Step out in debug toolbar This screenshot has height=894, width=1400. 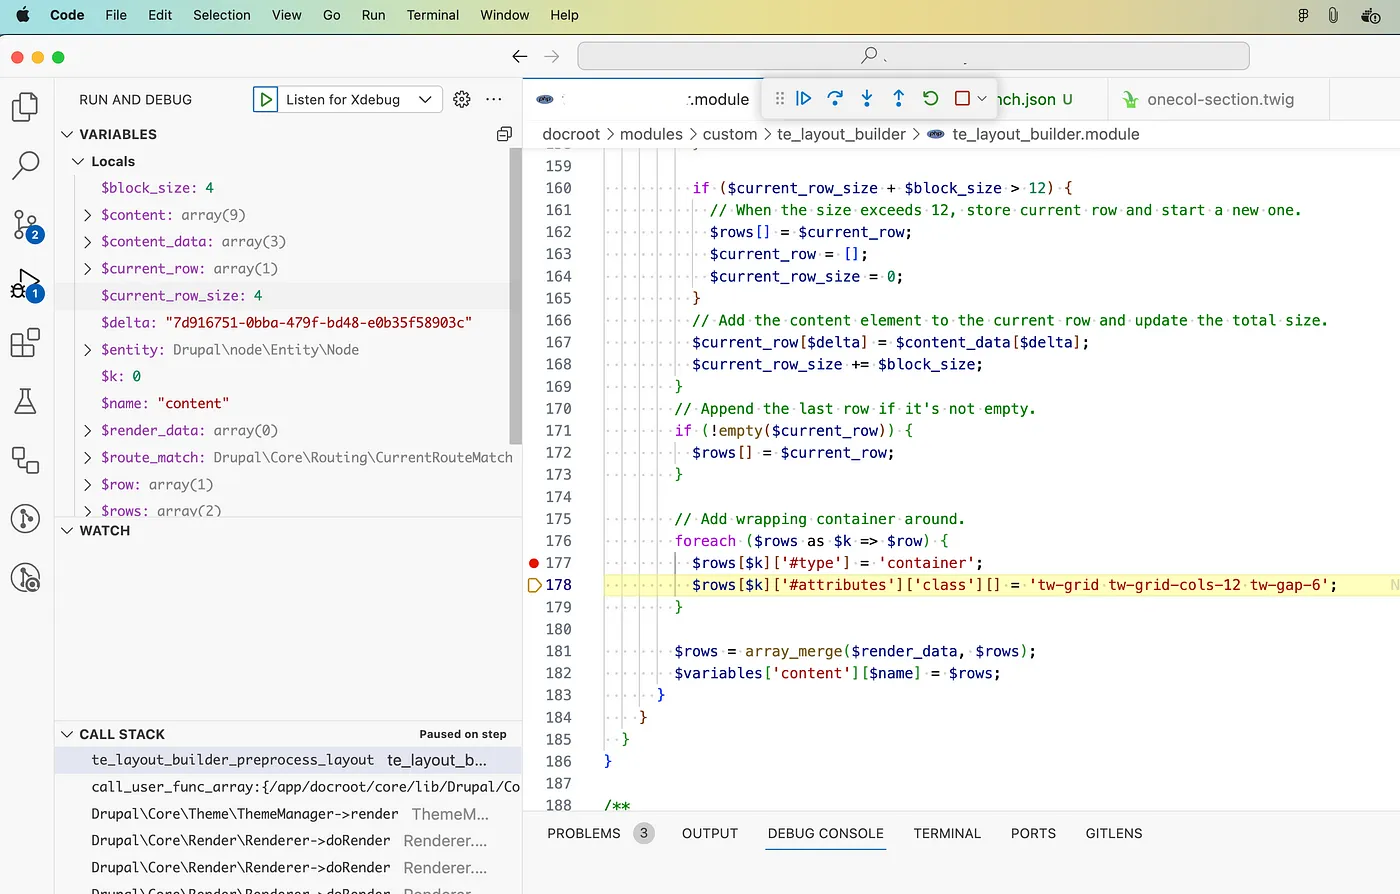coord(898,98)
